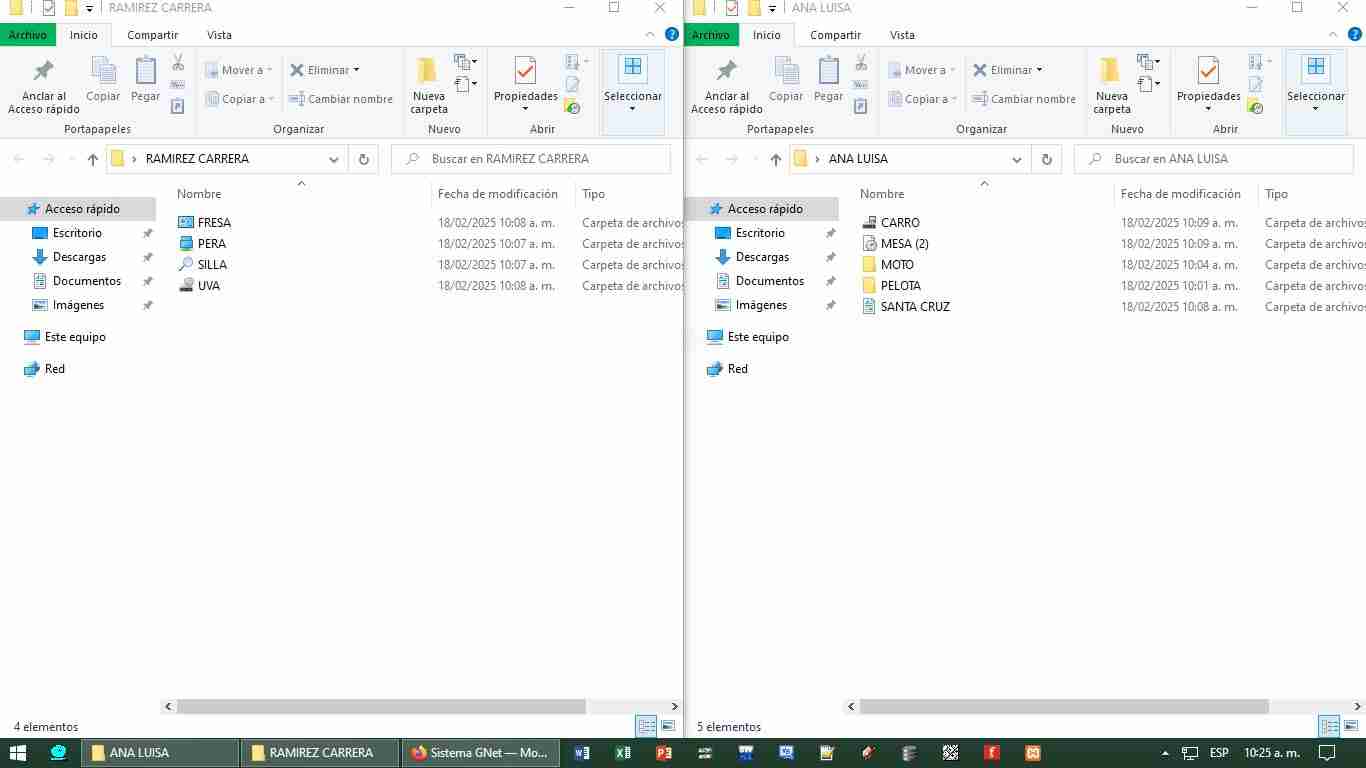Switch to Vista tab in ANA LUISA window
This screenshot has width=1366, height=768.
(902, 35)
